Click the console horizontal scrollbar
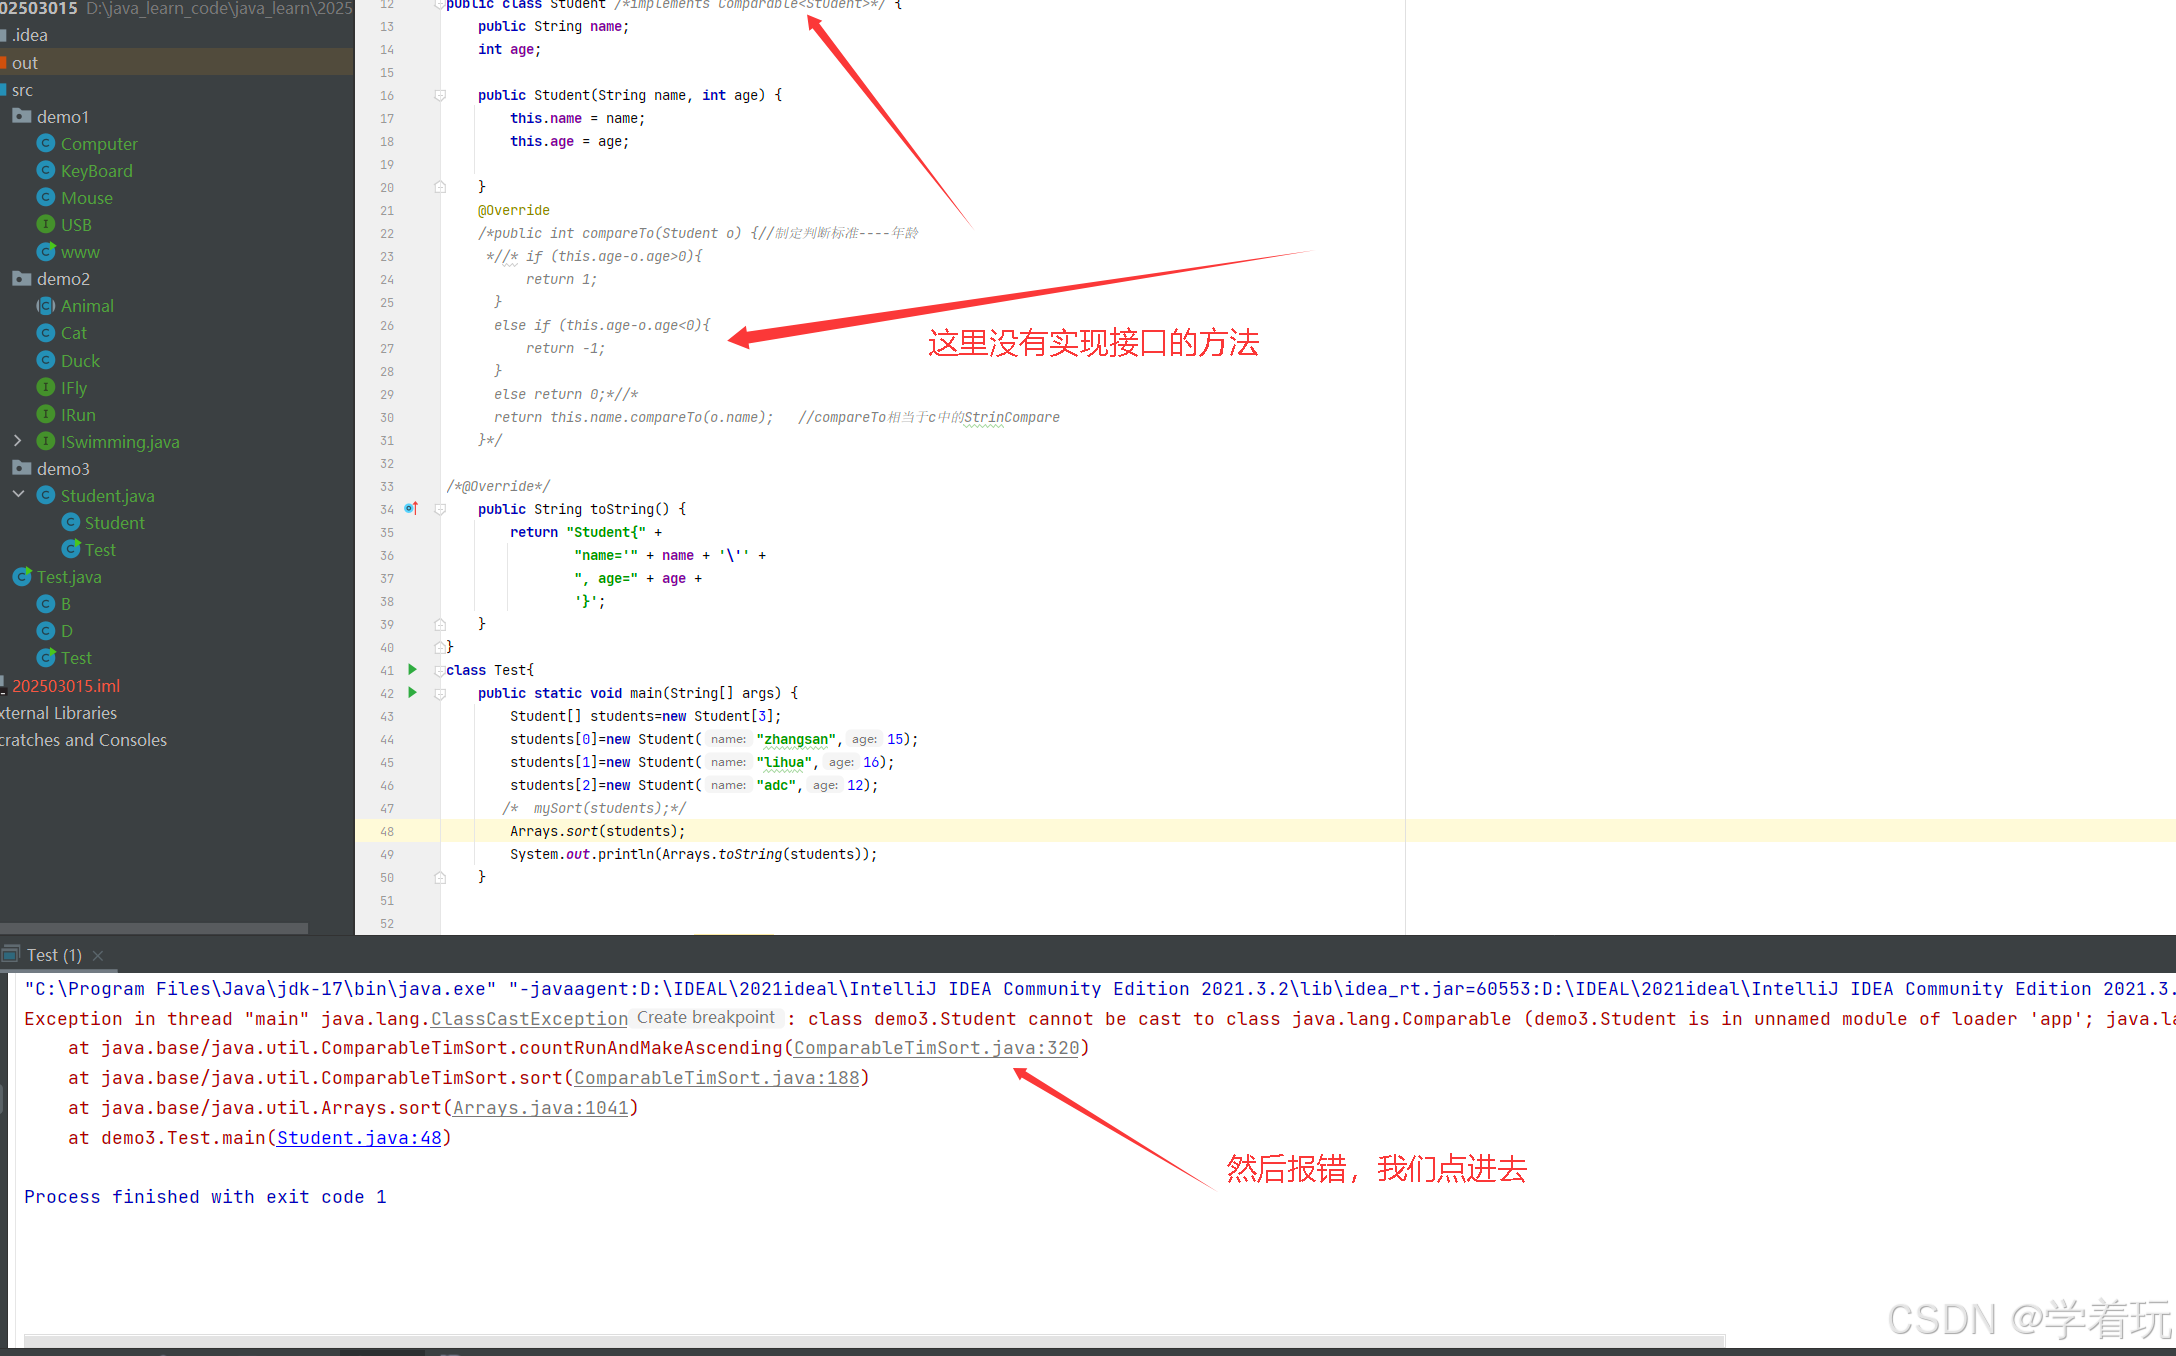 pos(874,1340)
